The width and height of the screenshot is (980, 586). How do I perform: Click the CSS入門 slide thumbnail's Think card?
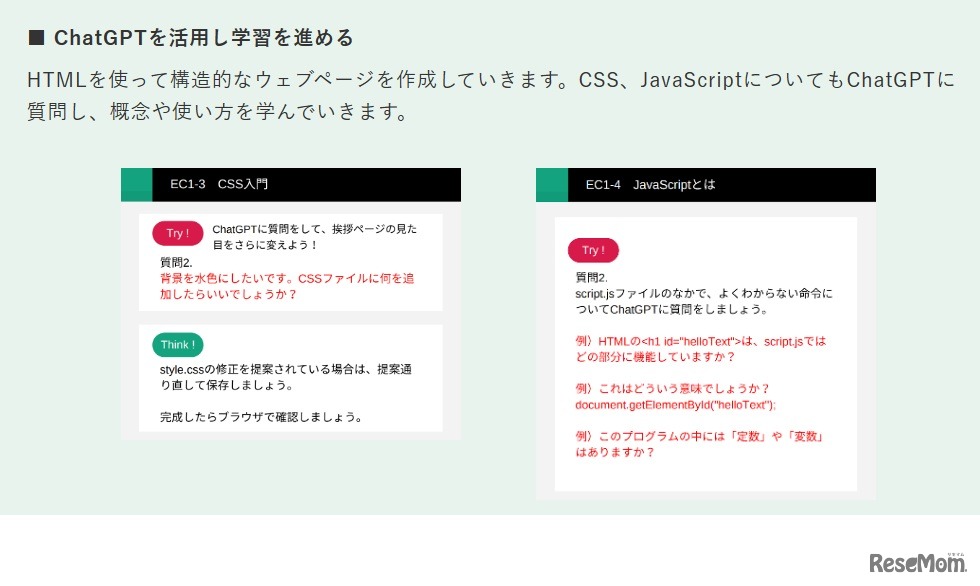pos(291,378)
